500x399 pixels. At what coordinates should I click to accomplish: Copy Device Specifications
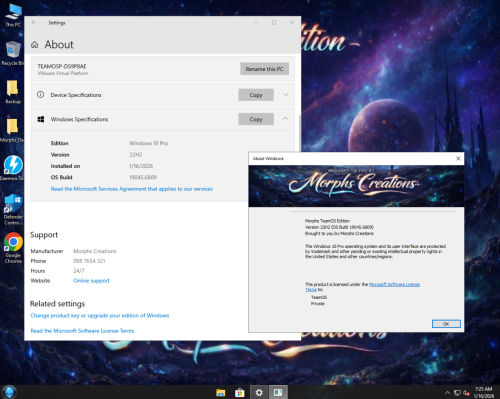[x=256, y=95]
